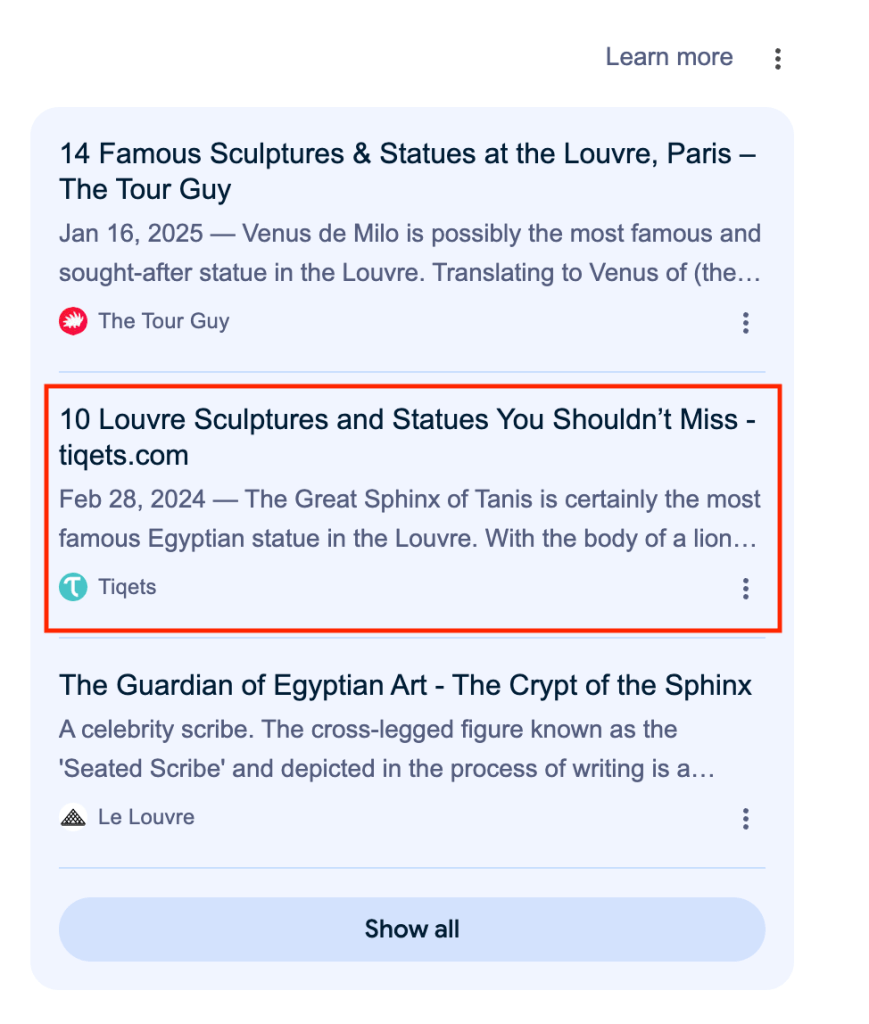869x1024 pixels.
Task: Click the Feb 28, 2024 date text
Action: (132, 499)
